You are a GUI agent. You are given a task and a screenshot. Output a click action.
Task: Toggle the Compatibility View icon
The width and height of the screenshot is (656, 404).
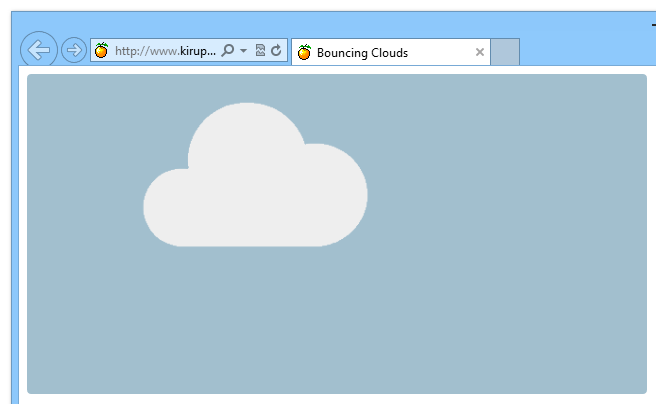pyautogui.click(x=260, y=51)
